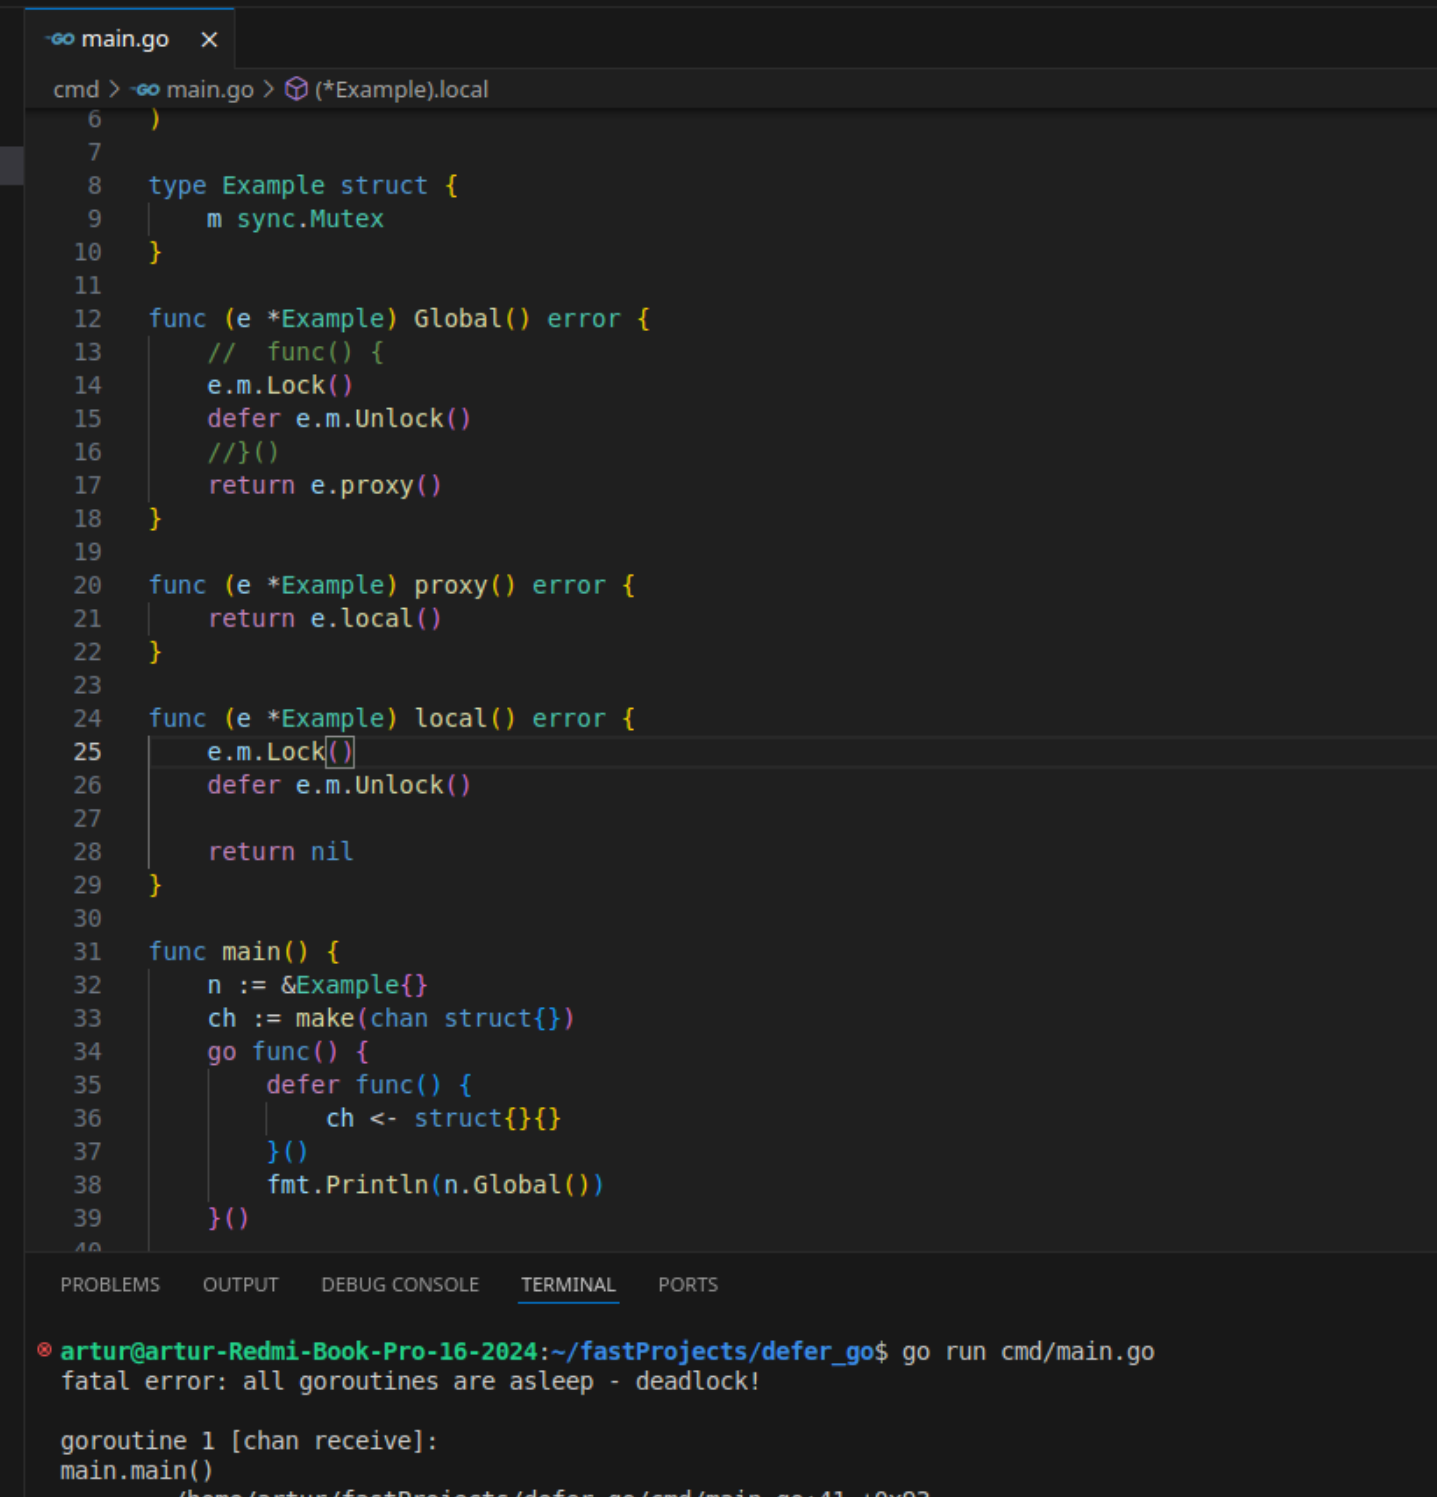Viewport: 1437px width, 1497px height.
Task: Click e.m.Lock() on line 25
Action: pyautogui.click(x=280, y=751)
